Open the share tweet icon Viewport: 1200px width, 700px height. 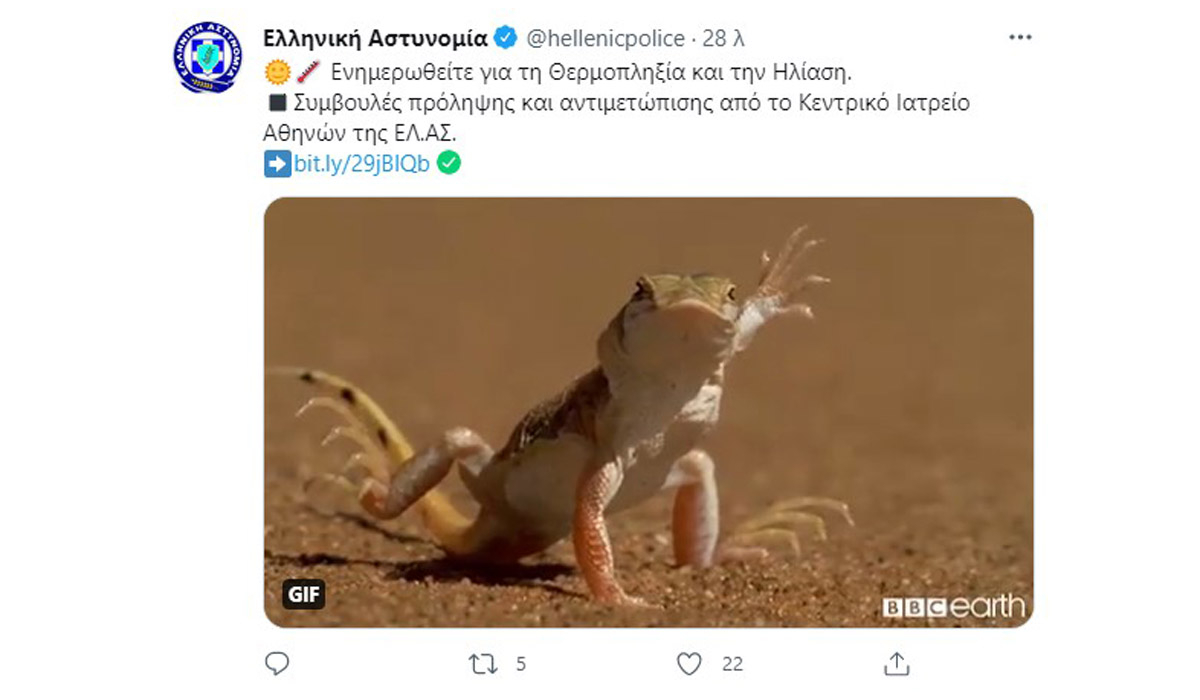pos(897,663)
